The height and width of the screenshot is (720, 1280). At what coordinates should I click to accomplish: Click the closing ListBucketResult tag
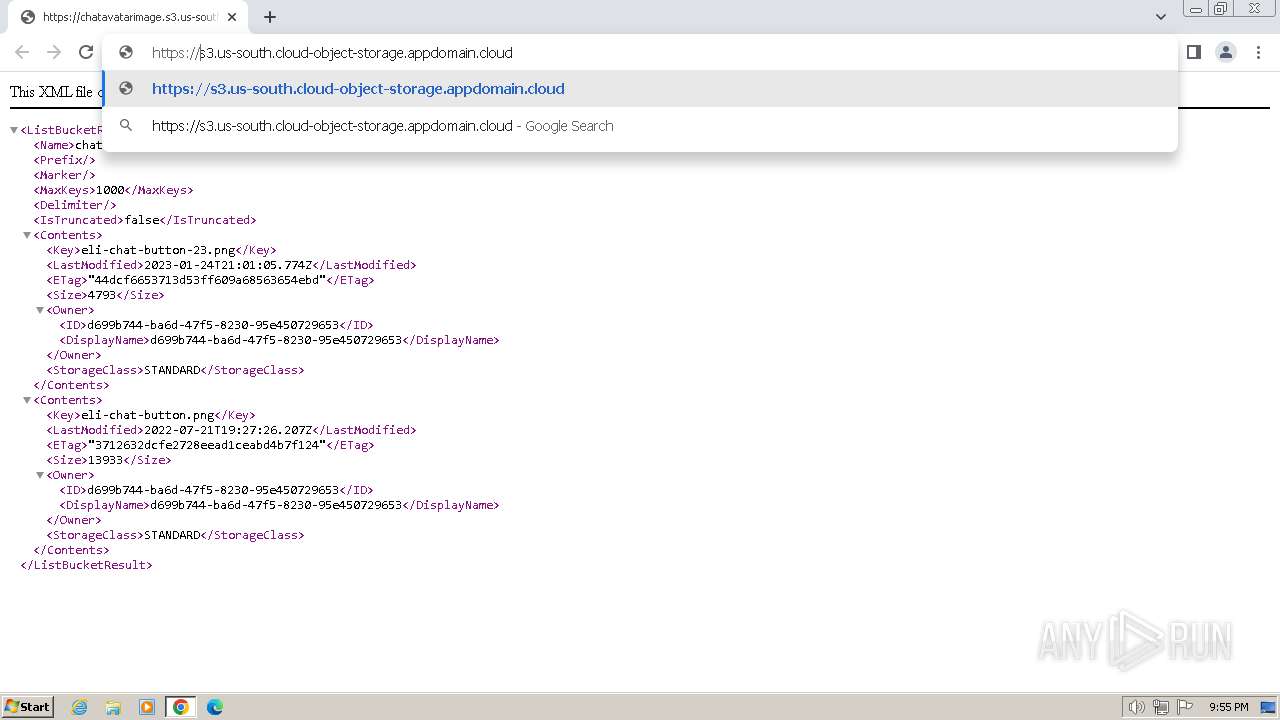(86, 565)
